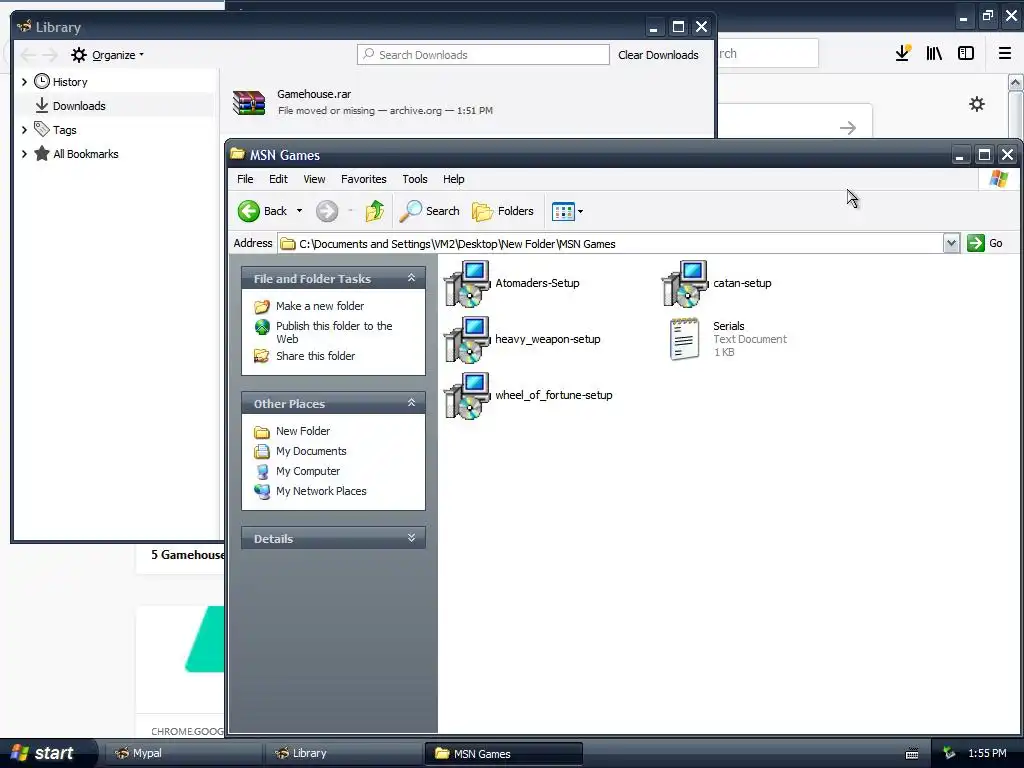The image size is (1024, 768).
Task: Open the View menu
Action: tap(314, 179)
